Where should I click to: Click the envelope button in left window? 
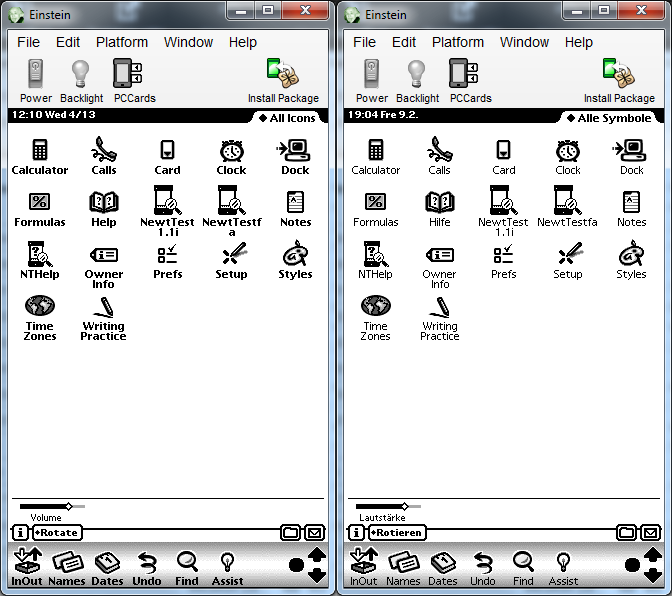[315, 533]
